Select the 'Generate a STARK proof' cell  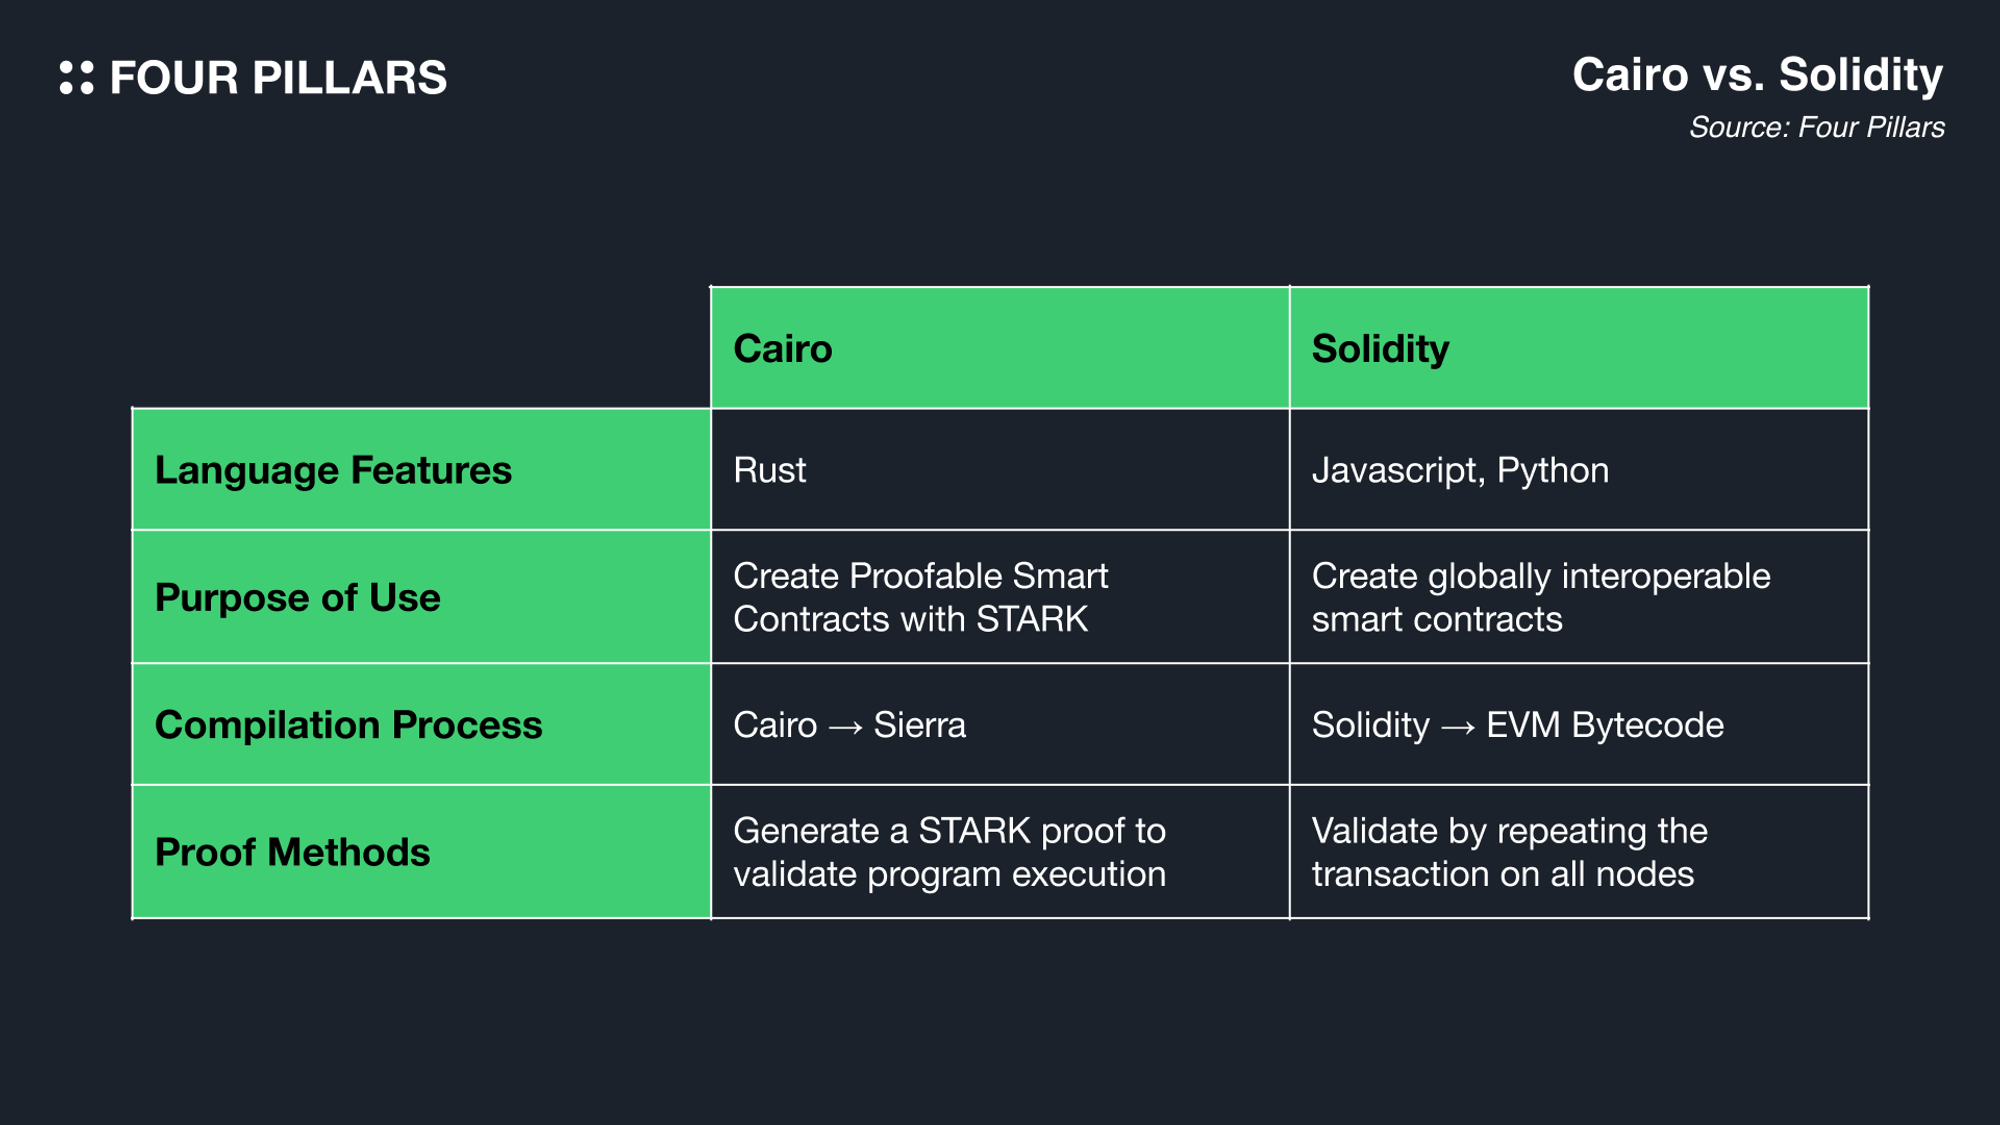coord(999,852)
